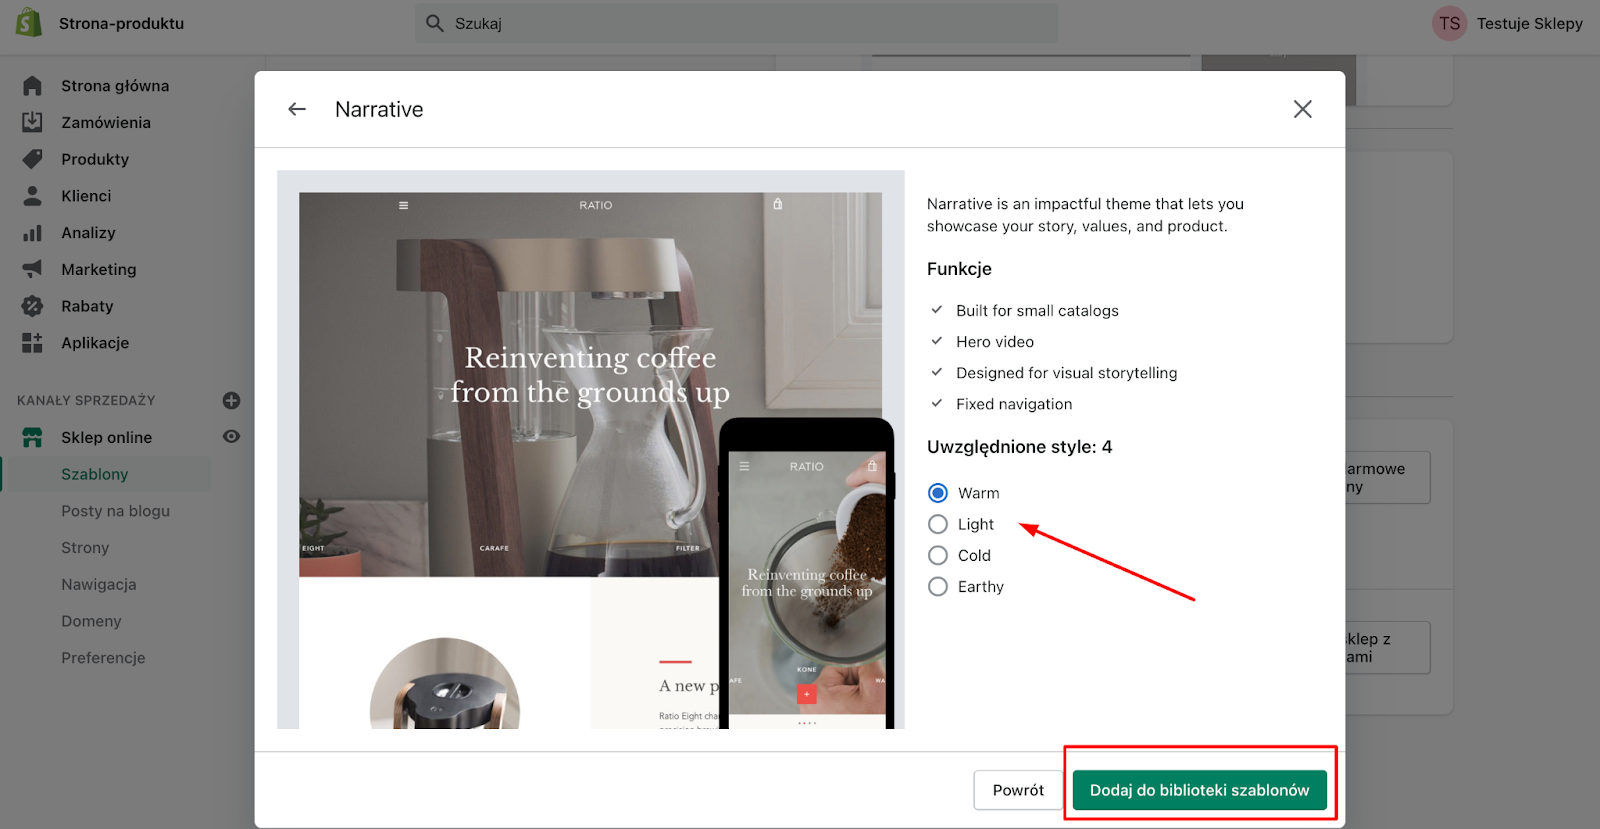Open Strony submenu item
This screenshot has height=829, width=1600.
click(85, 548)
